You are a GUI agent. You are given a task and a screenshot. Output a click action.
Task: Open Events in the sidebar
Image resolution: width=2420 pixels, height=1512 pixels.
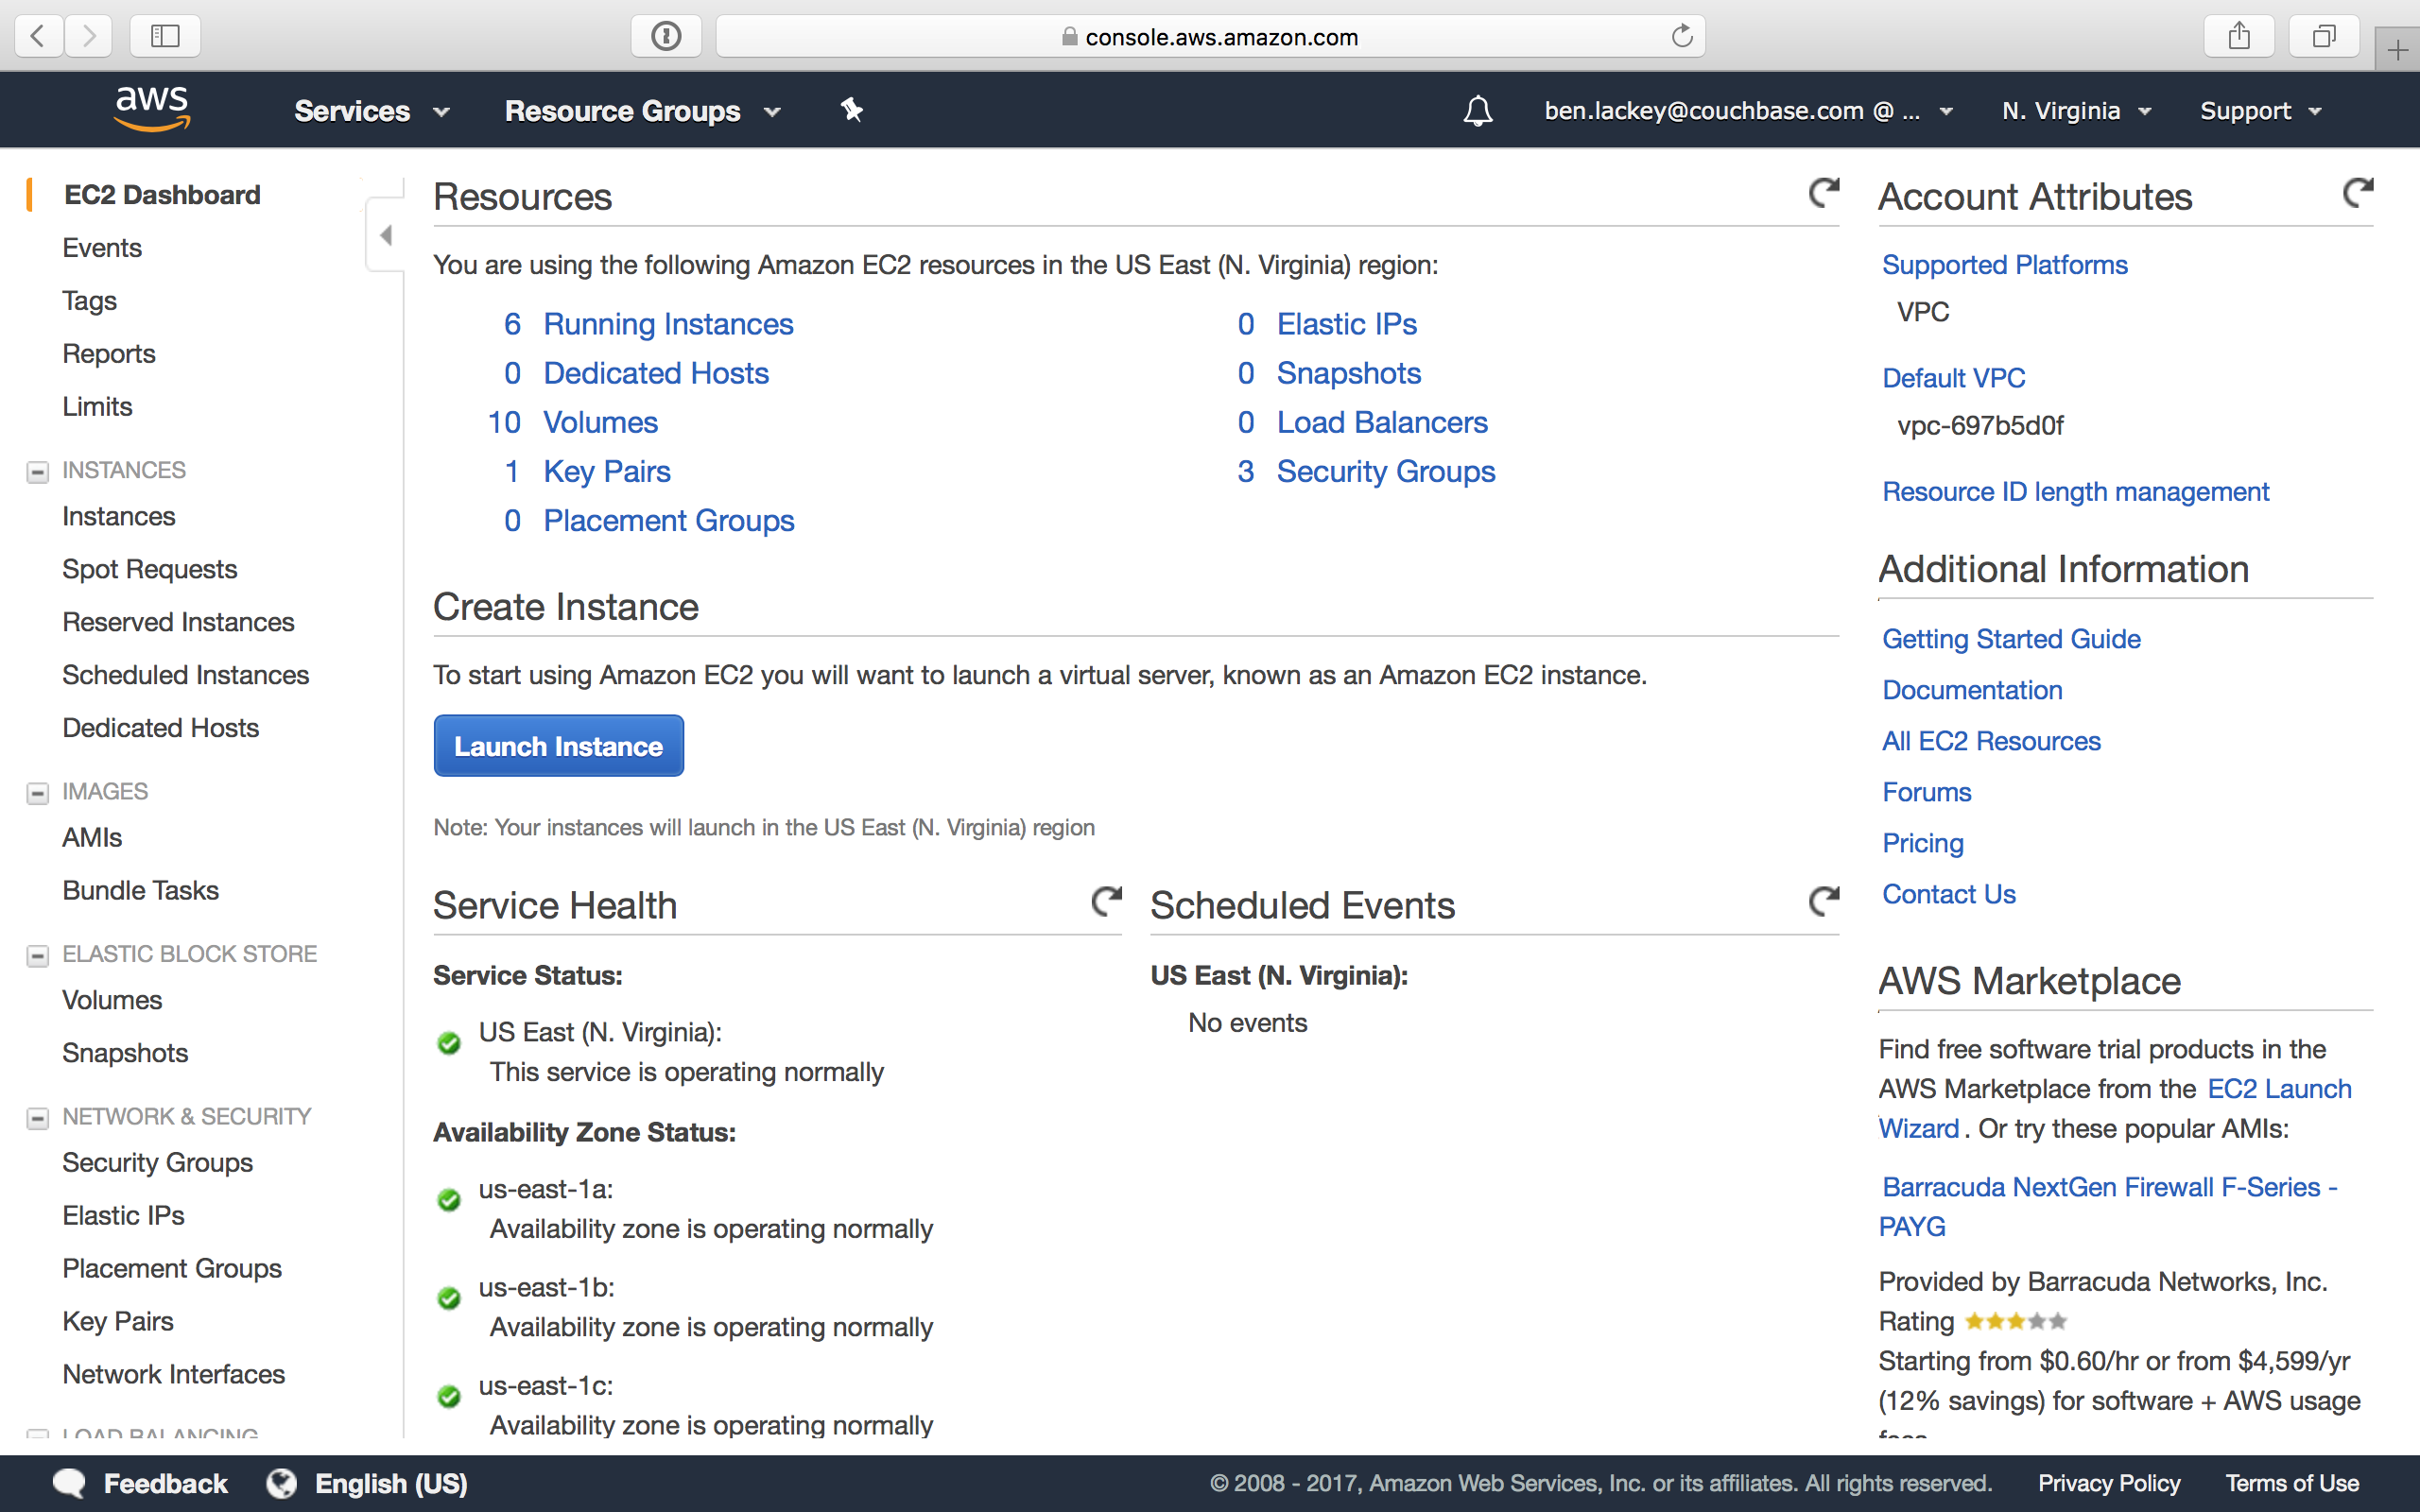102,248
